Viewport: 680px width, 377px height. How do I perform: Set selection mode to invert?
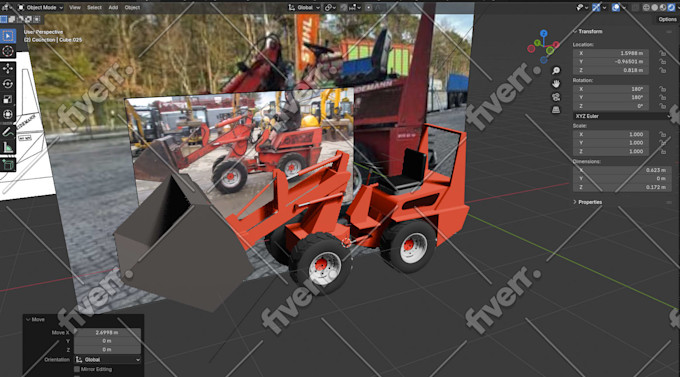[x=28, y=20]
